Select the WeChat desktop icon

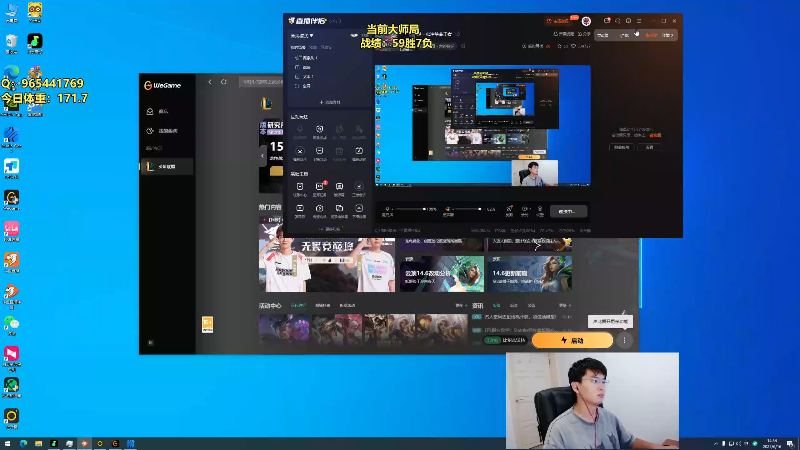(x=11, y=326)
